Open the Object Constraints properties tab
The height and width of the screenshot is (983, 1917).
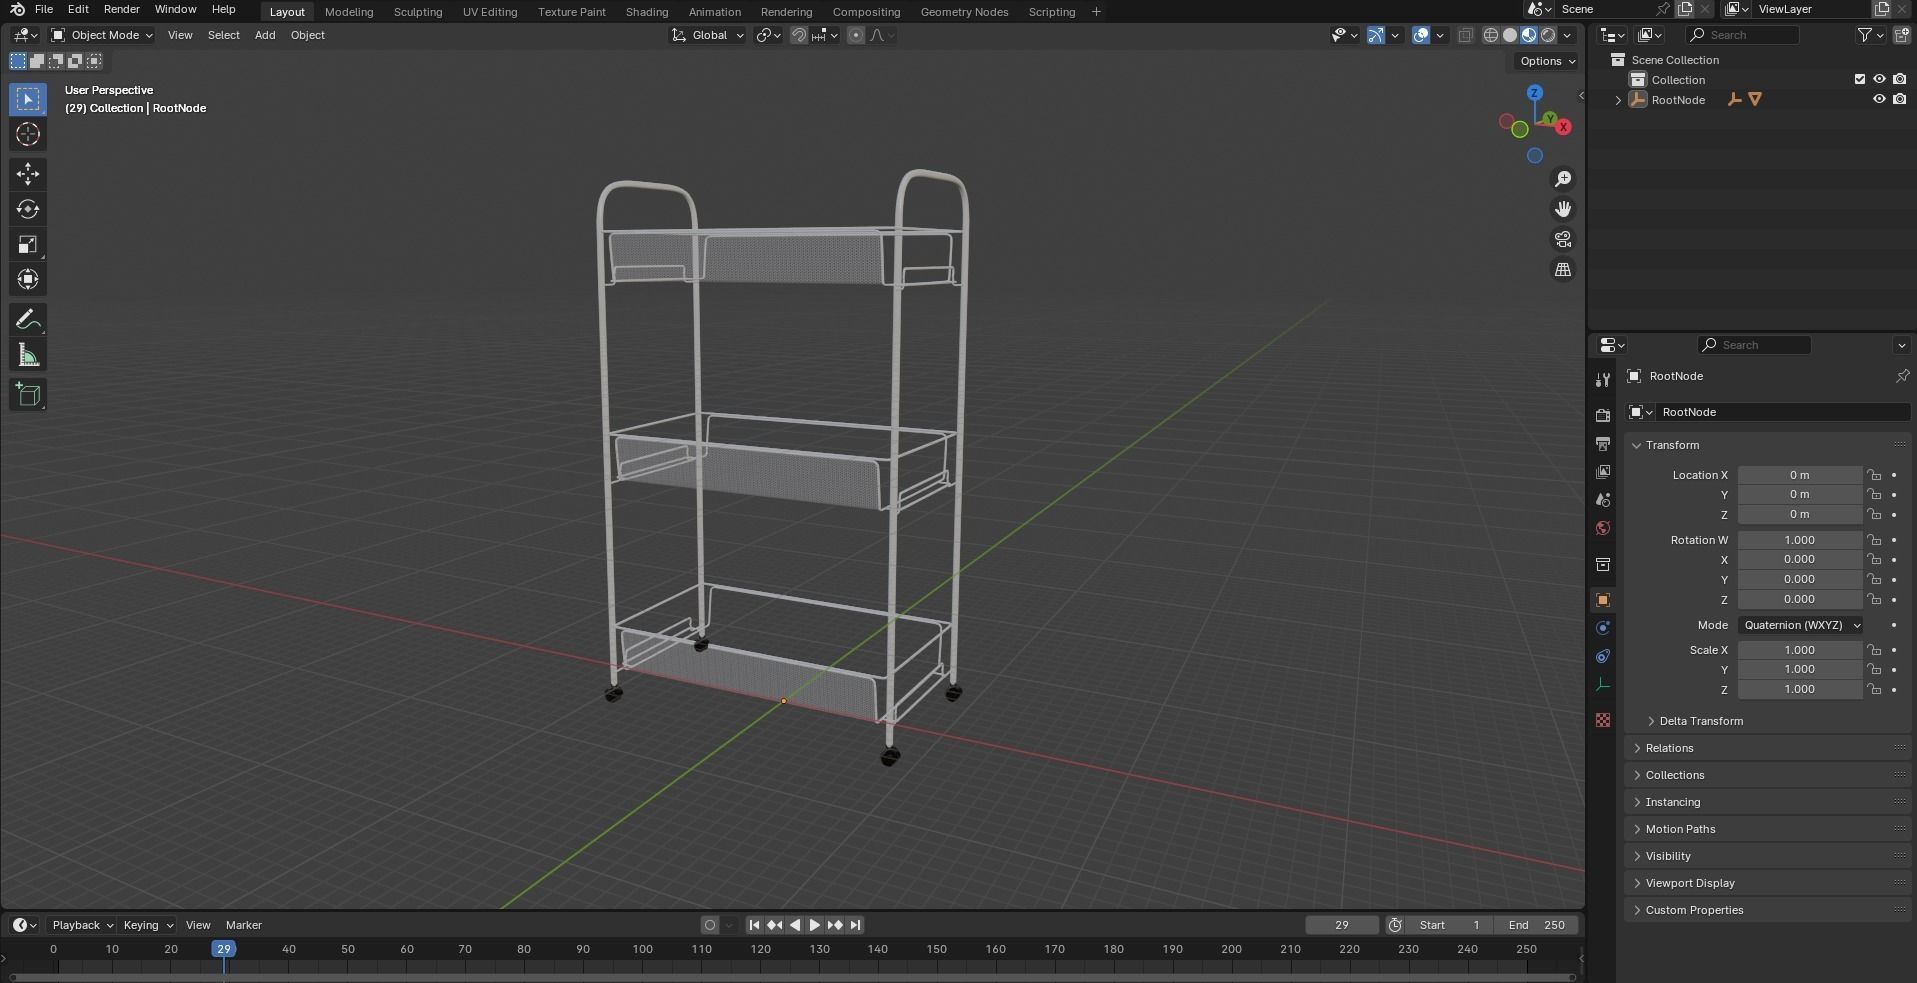1603,656
